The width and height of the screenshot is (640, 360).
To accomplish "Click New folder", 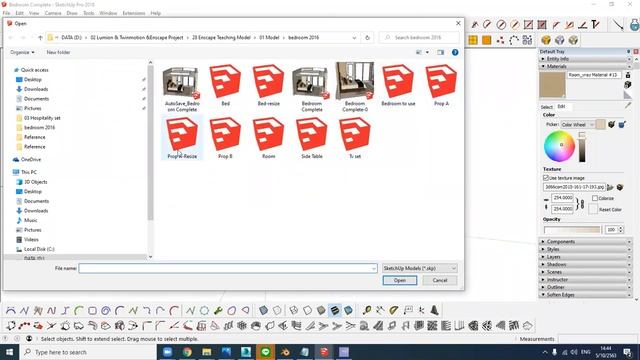I will tap(58, 52).
